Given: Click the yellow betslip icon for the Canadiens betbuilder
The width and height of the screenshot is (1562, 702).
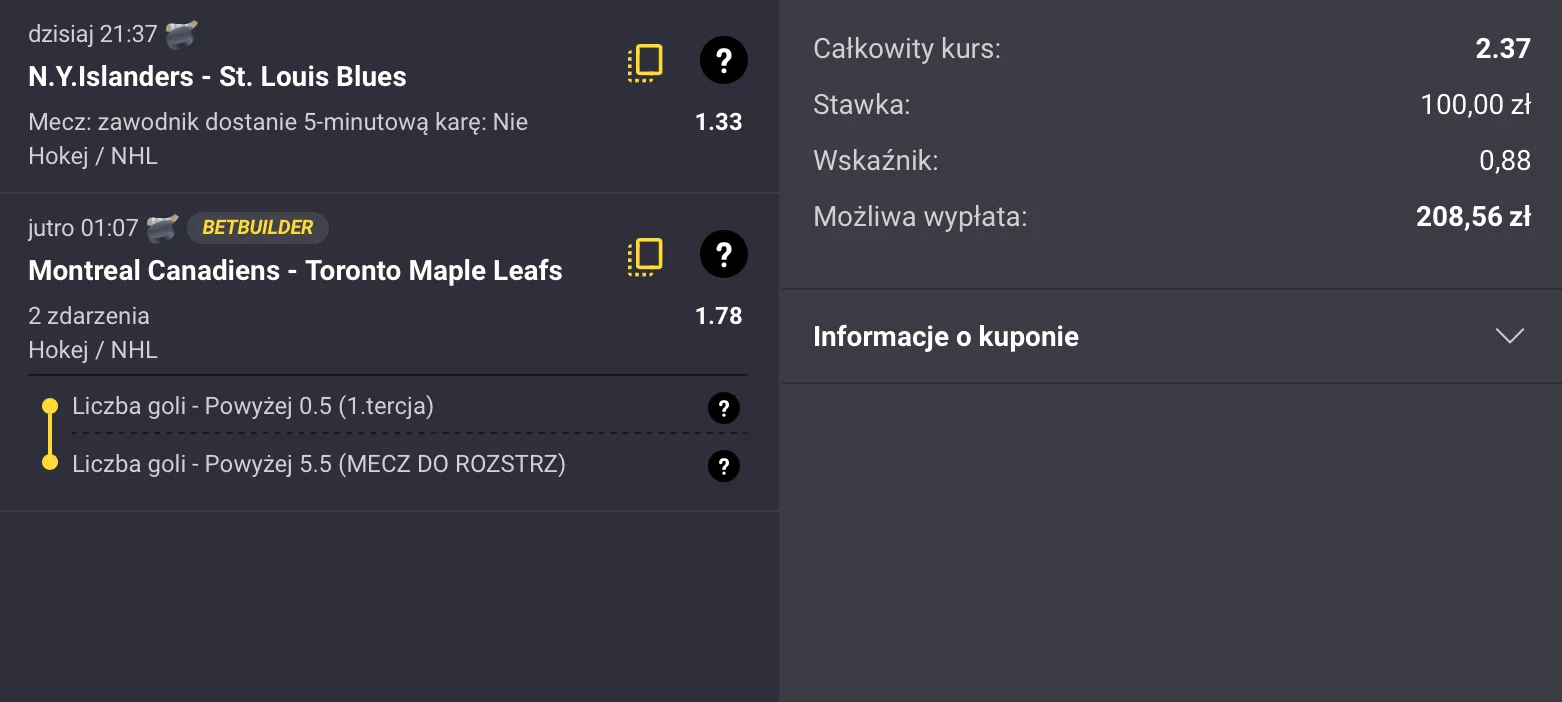Looking at the screenshot, I should [x=644, y=255].
